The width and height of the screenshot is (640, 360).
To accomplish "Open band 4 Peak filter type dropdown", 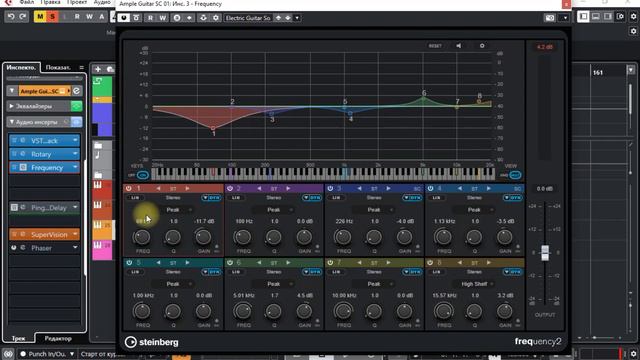I will click(x=474, y=210).
